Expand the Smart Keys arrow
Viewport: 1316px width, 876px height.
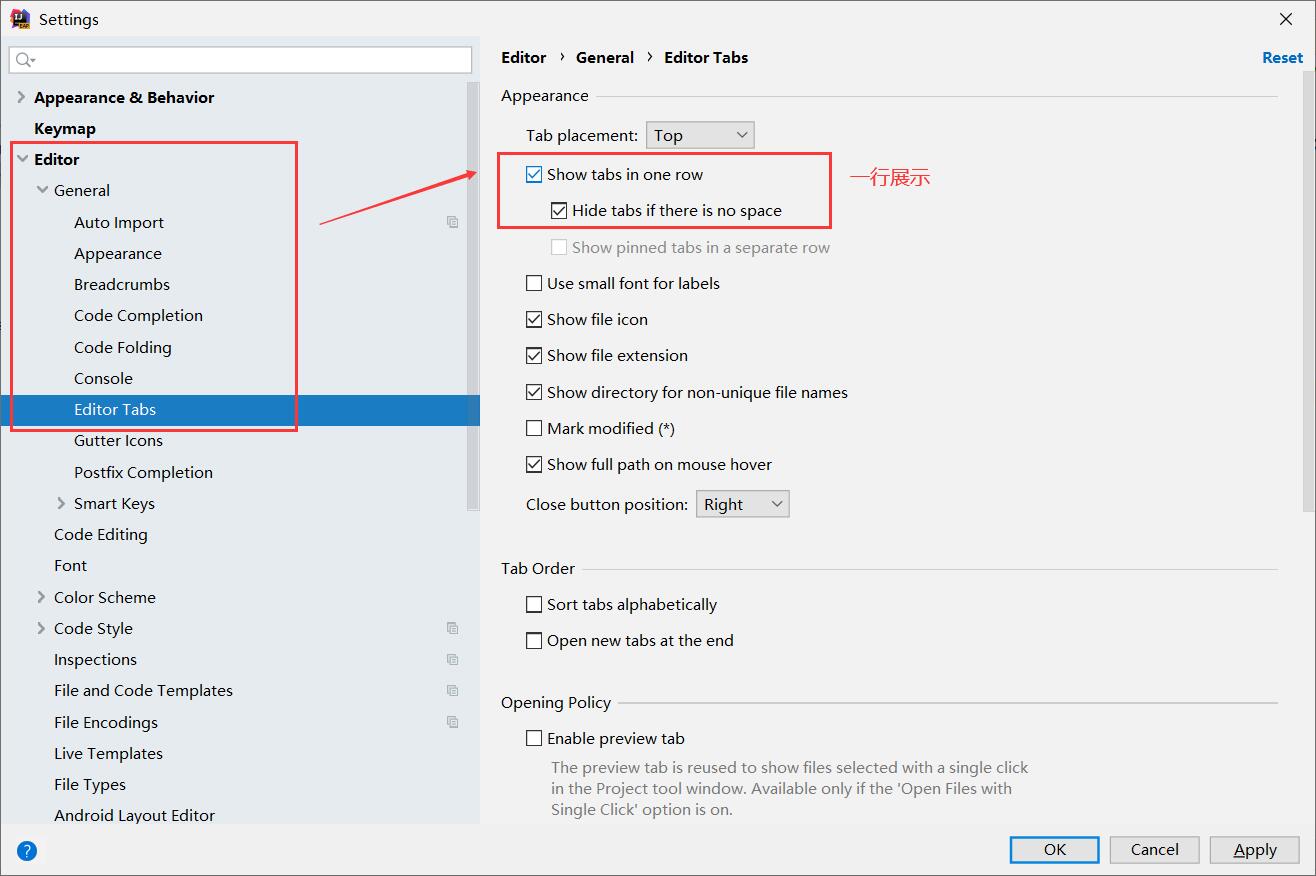click(x=61, y=503)
